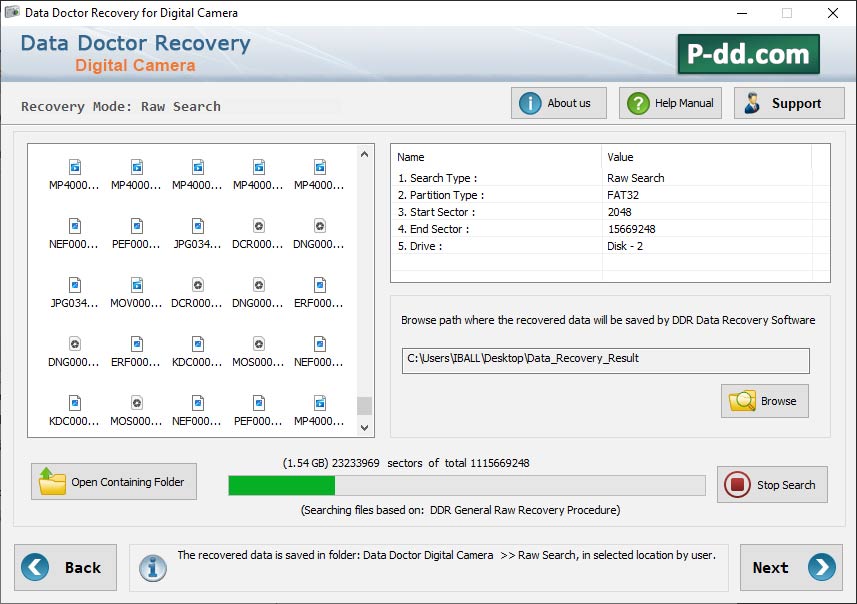Browse for a recovery save path
Viewport: 857px width, 604px height.
point(764,401)
